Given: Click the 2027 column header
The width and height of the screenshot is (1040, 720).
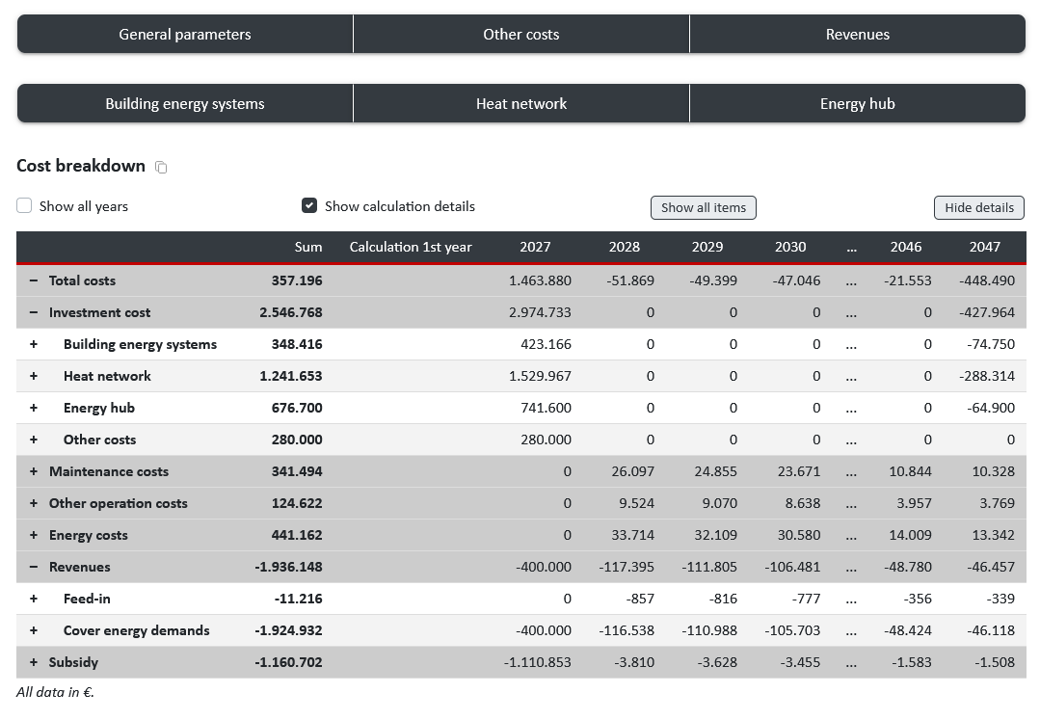Looking at the screenshot, I should click(535, 247).
